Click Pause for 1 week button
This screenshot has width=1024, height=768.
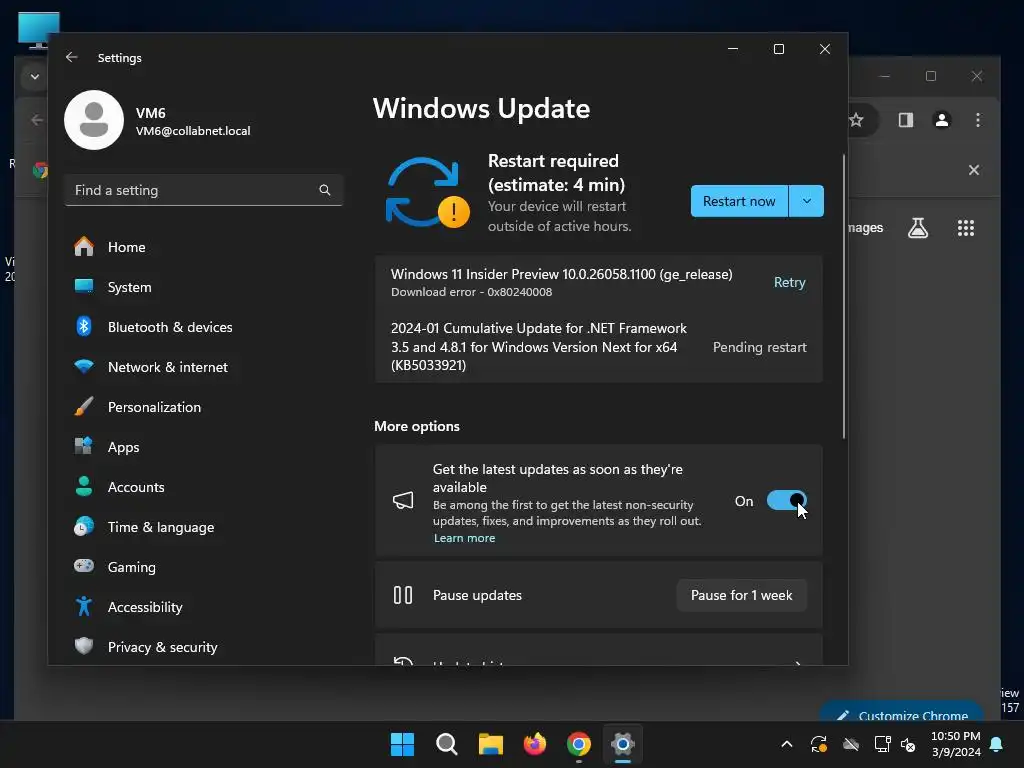coord(741,595)
